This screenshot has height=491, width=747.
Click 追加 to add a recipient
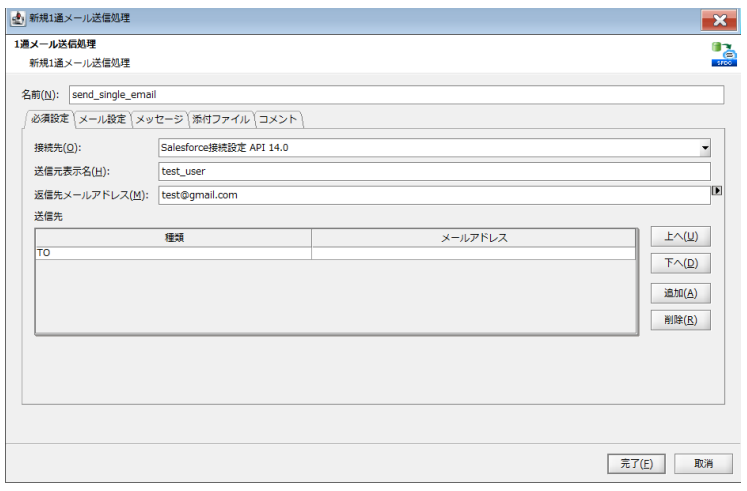click(x=680, y=293)
